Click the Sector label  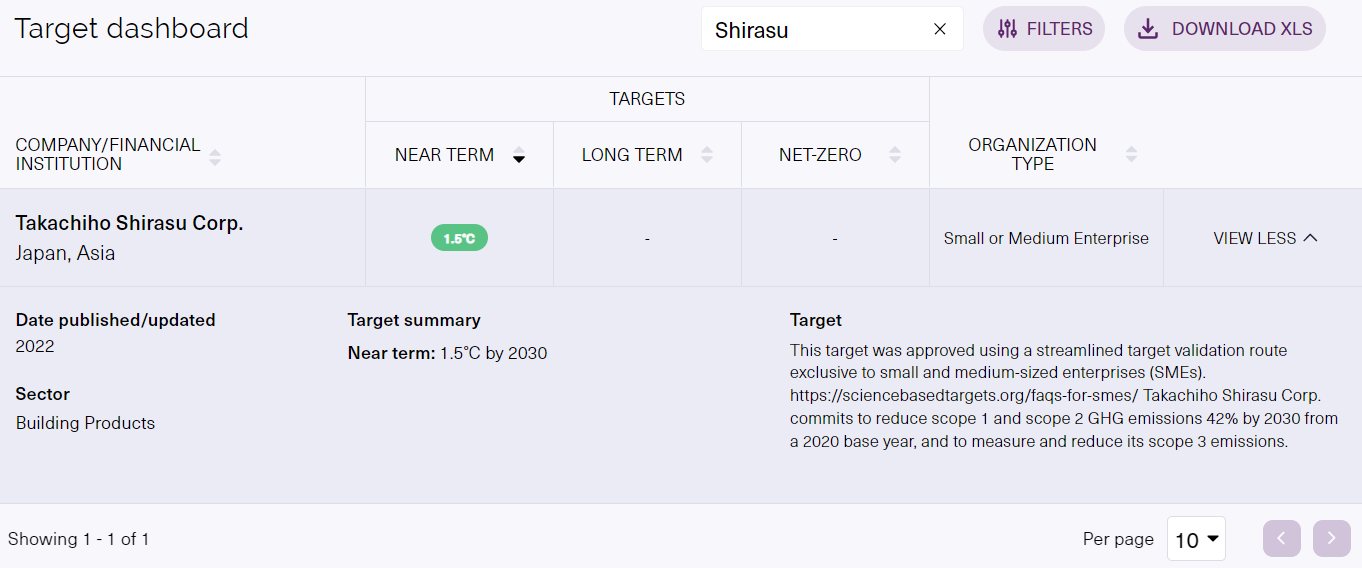click(x=42, y=394)
